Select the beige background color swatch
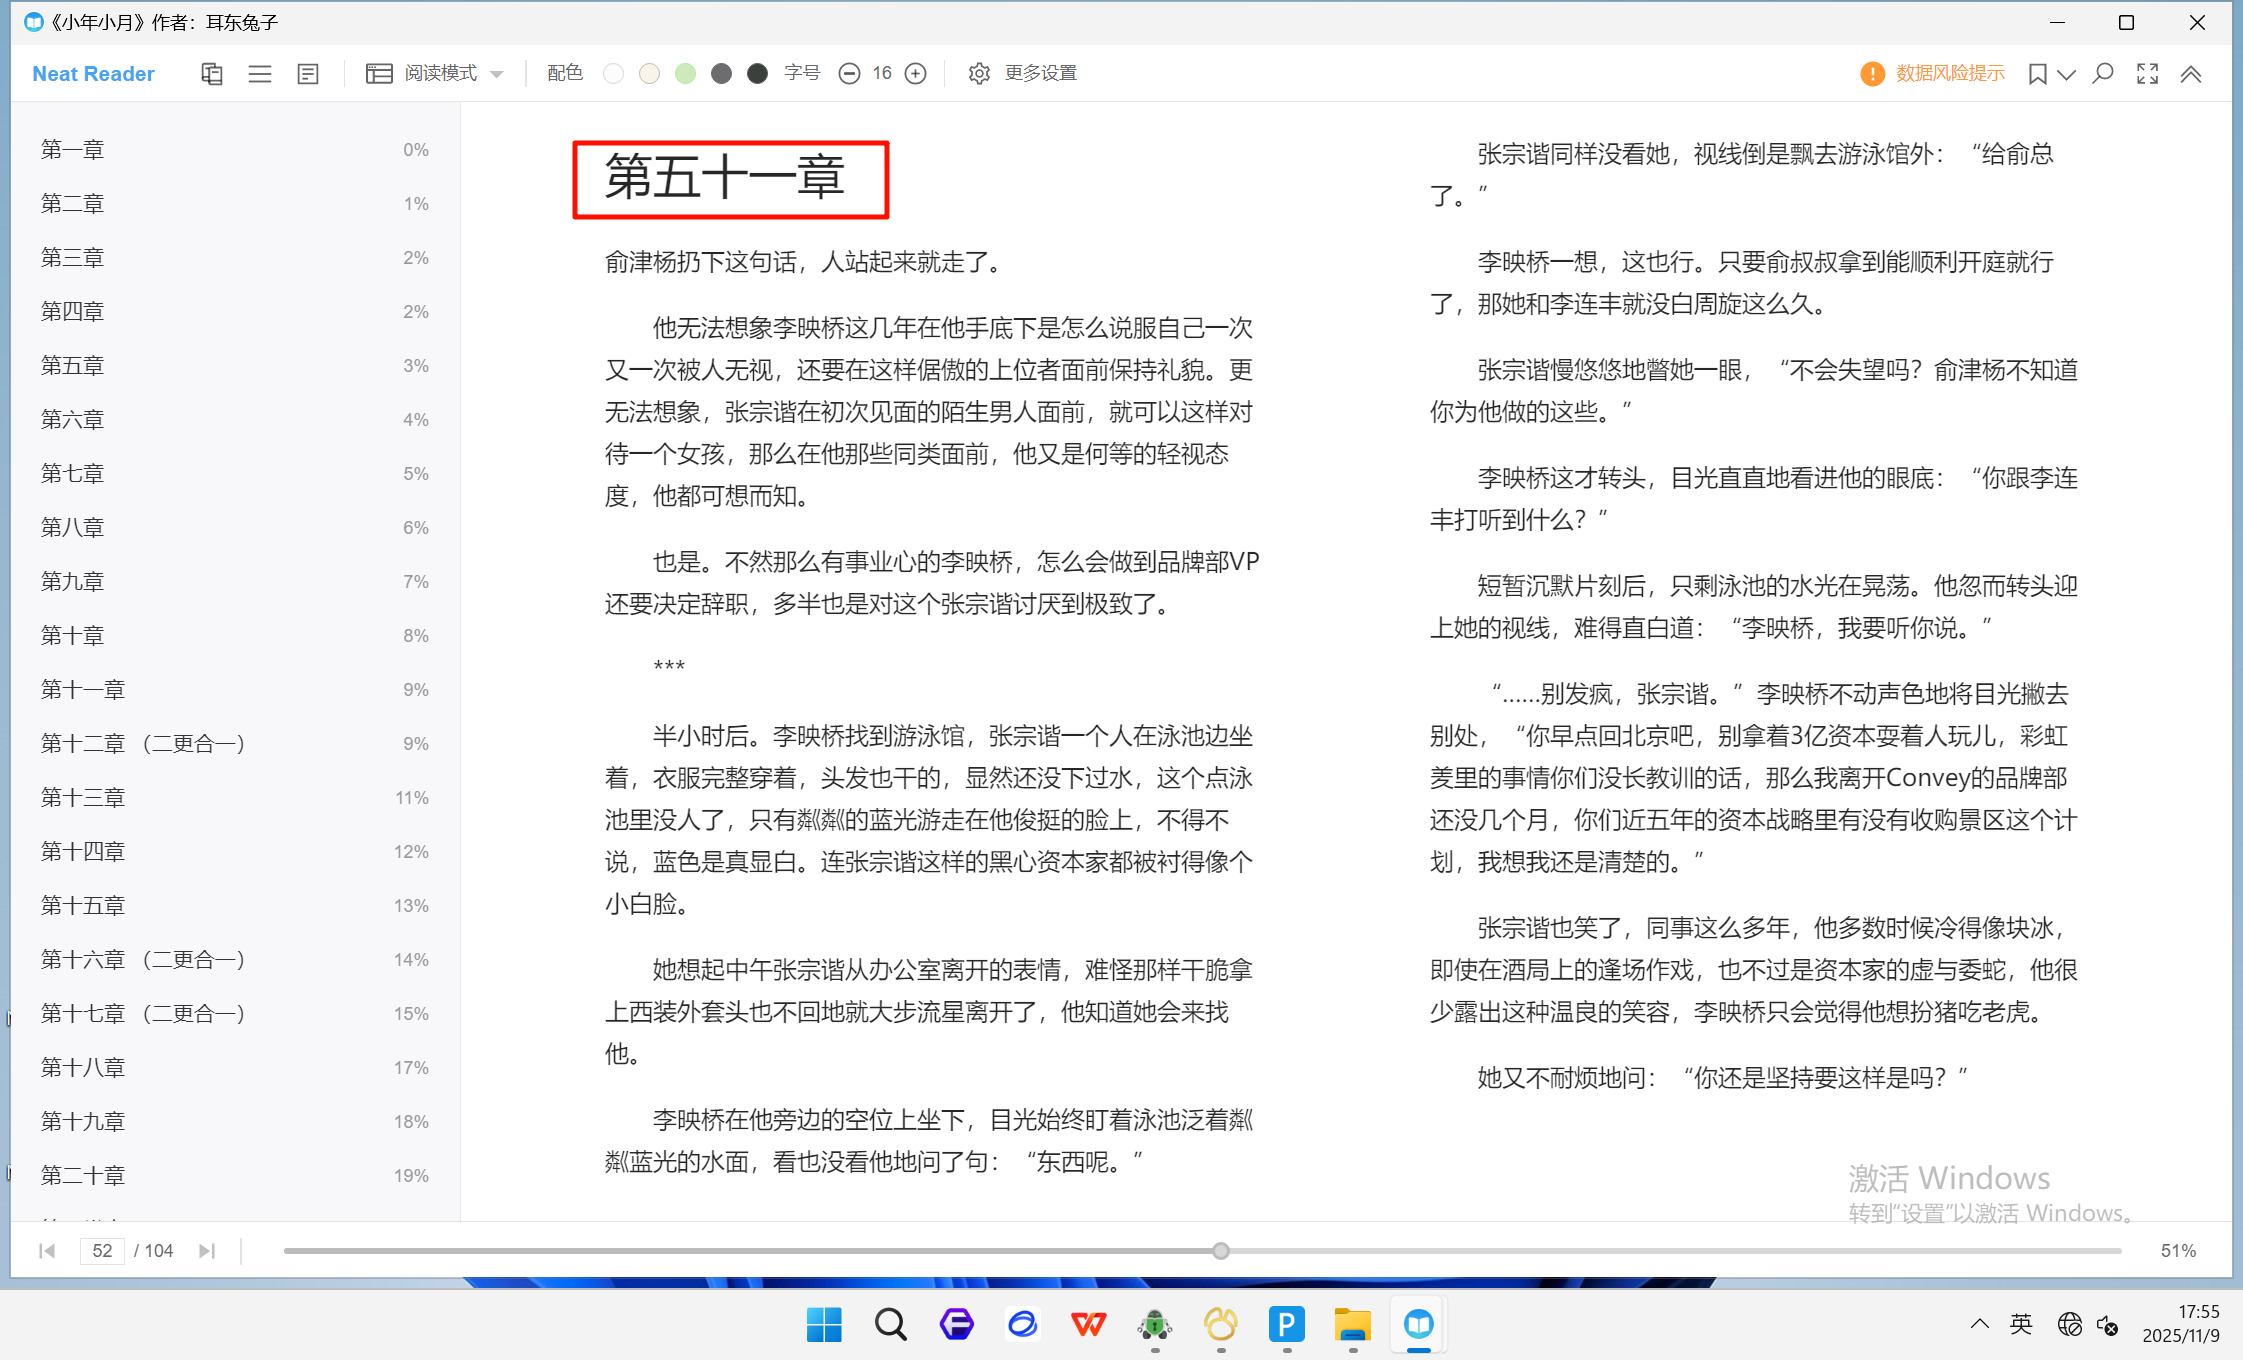The width and height of the screenshot is (2243, 1360). click(x=649, y=74)
